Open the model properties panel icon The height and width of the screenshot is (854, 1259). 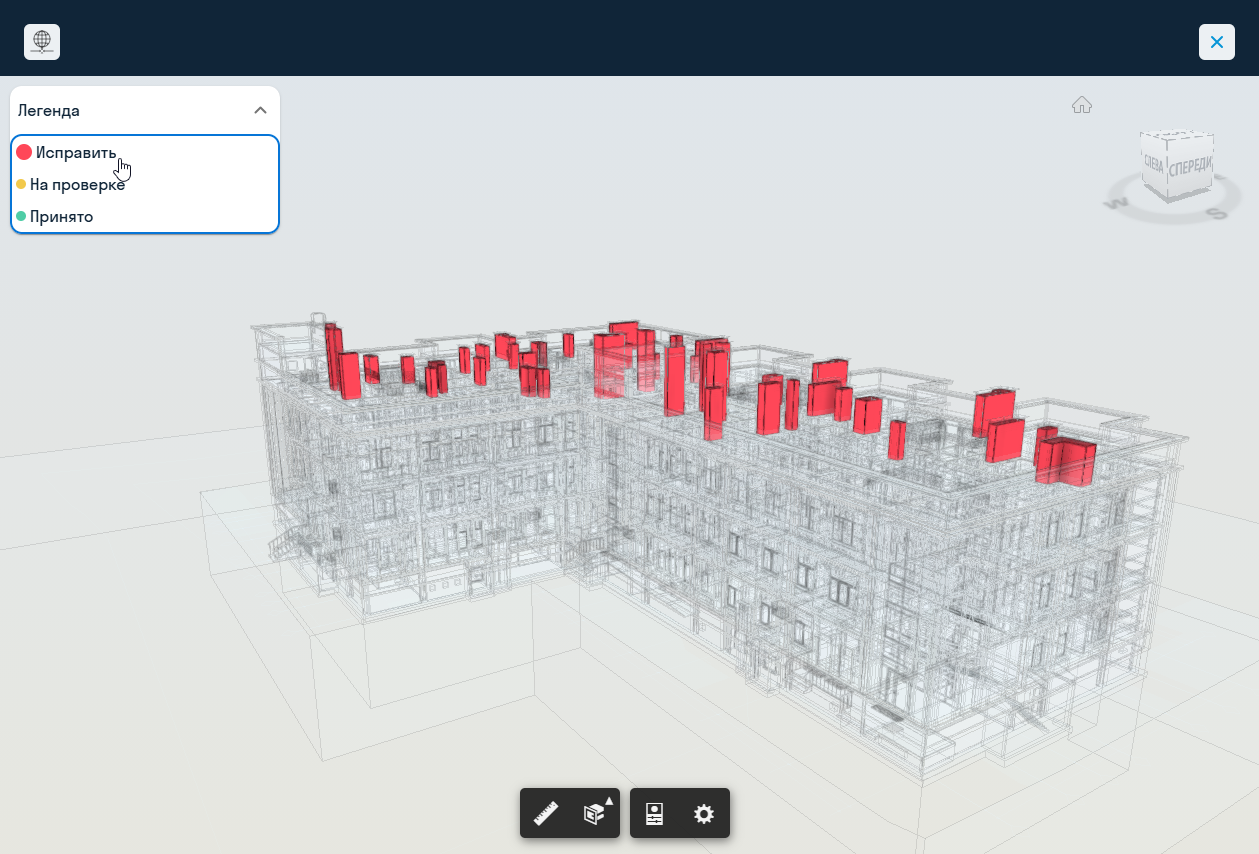655,814
